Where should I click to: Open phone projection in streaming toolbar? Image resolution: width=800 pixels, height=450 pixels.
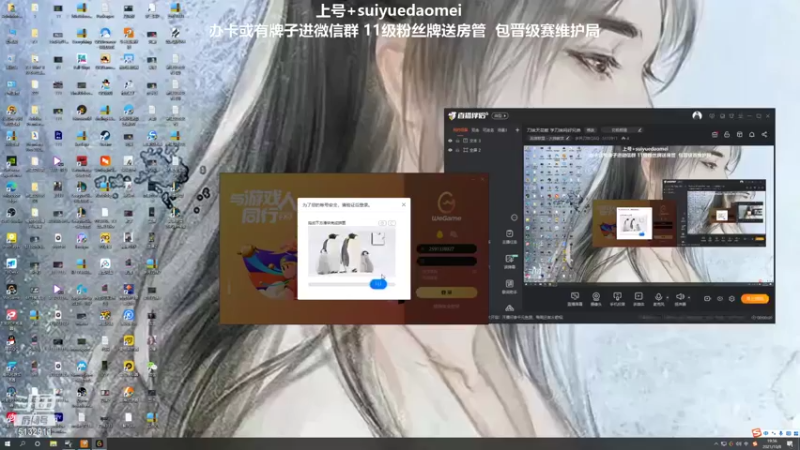tap(617, 298)
